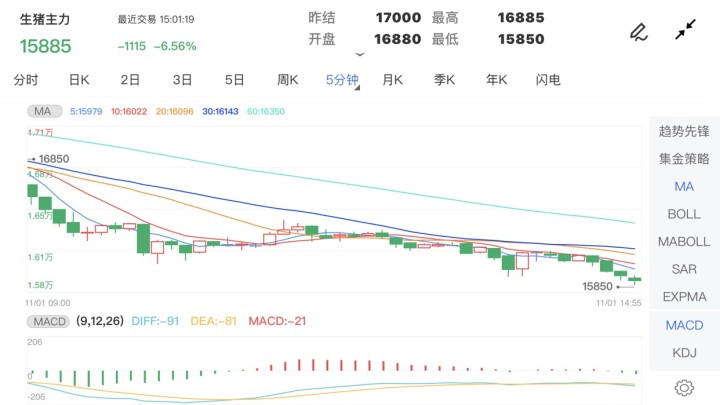Click the 最高 value 16885
The height and width of the screenshot is (405, 720).
click(521, 17)
